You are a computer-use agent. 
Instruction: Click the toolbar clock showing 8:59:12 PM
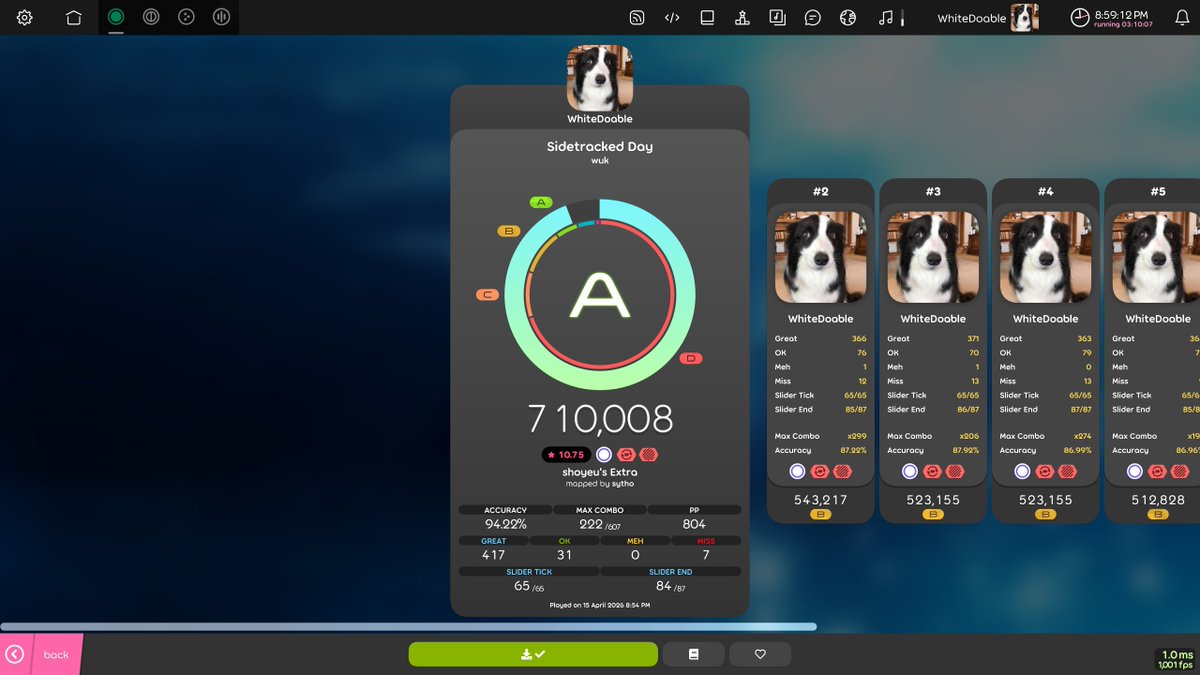click(1110, 17)
